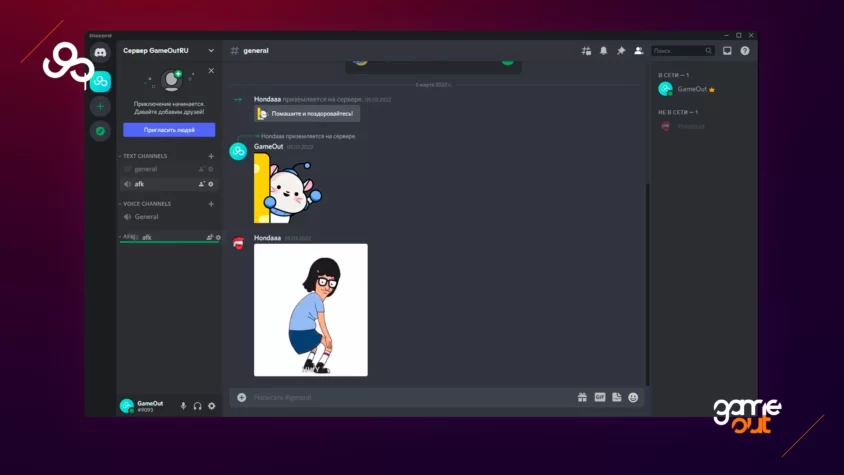Open the Inbox icon
The width and height of the screenshot is (844, 475).
727,51
